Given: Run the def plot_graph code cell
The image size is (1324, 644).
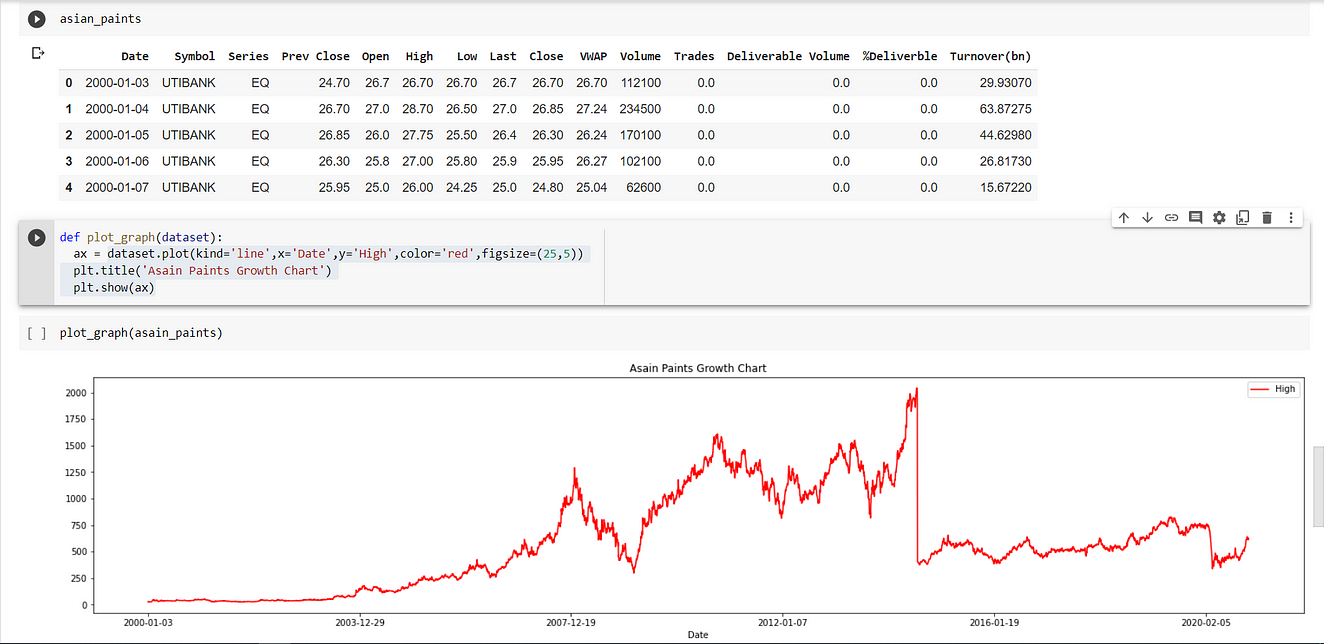Looking at the screenshot, I should click(x=37, y=237).
